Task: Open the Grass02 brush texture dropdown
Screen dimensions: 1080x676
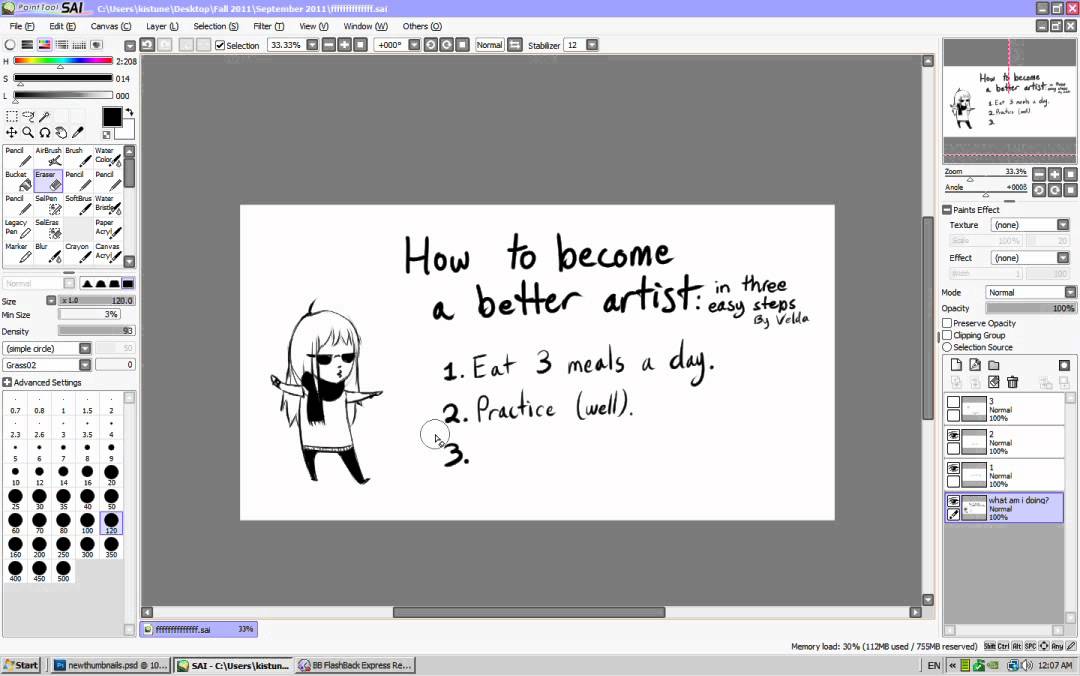Action: pos(85,365)
